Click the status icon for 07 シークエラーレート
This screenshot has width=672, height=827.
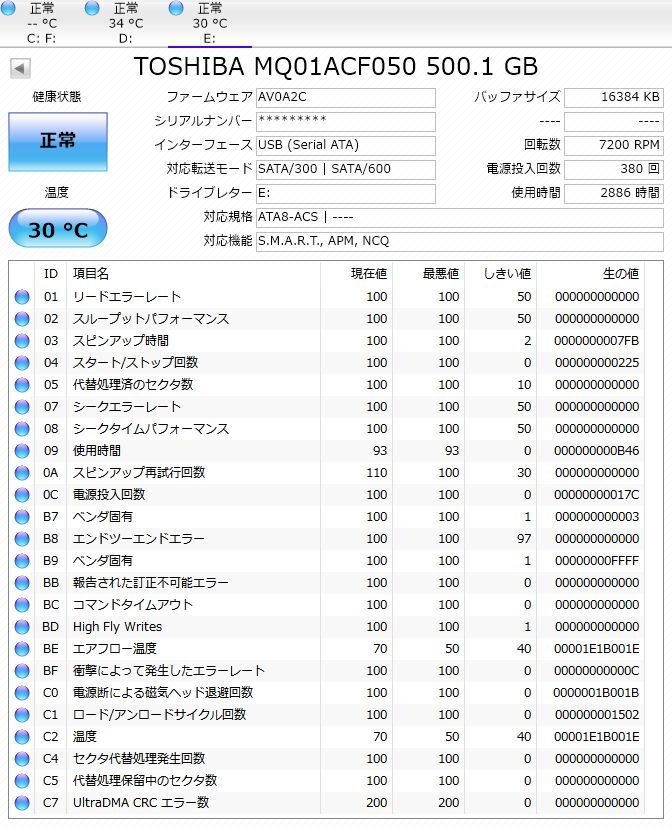point(22,407)
